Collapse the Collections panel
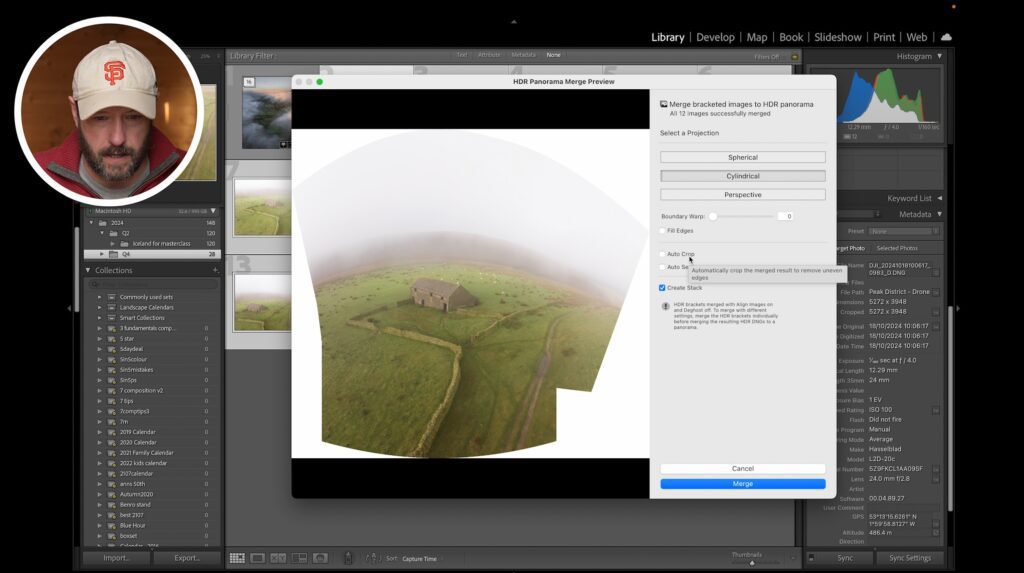 (x=88, y=270)
